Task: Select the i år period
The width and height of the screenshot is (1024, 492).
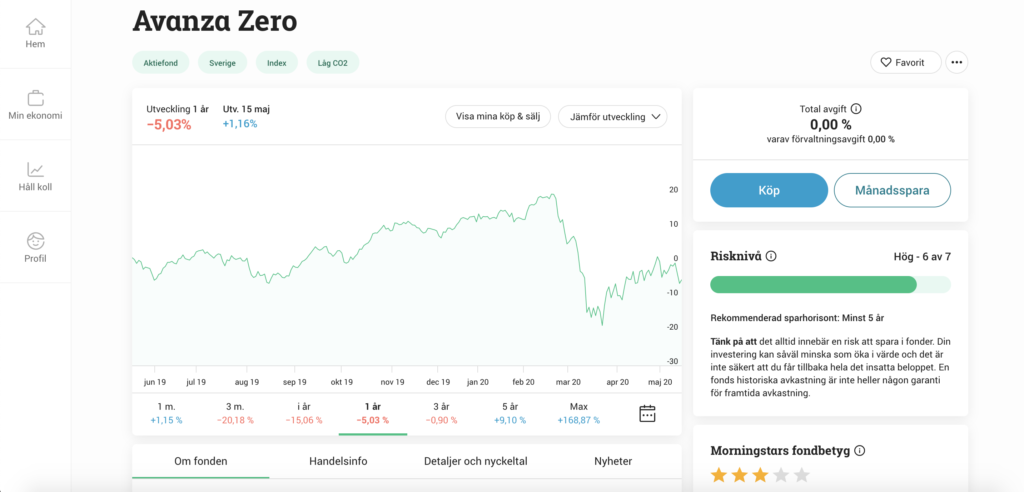Action: click(304, 414)
